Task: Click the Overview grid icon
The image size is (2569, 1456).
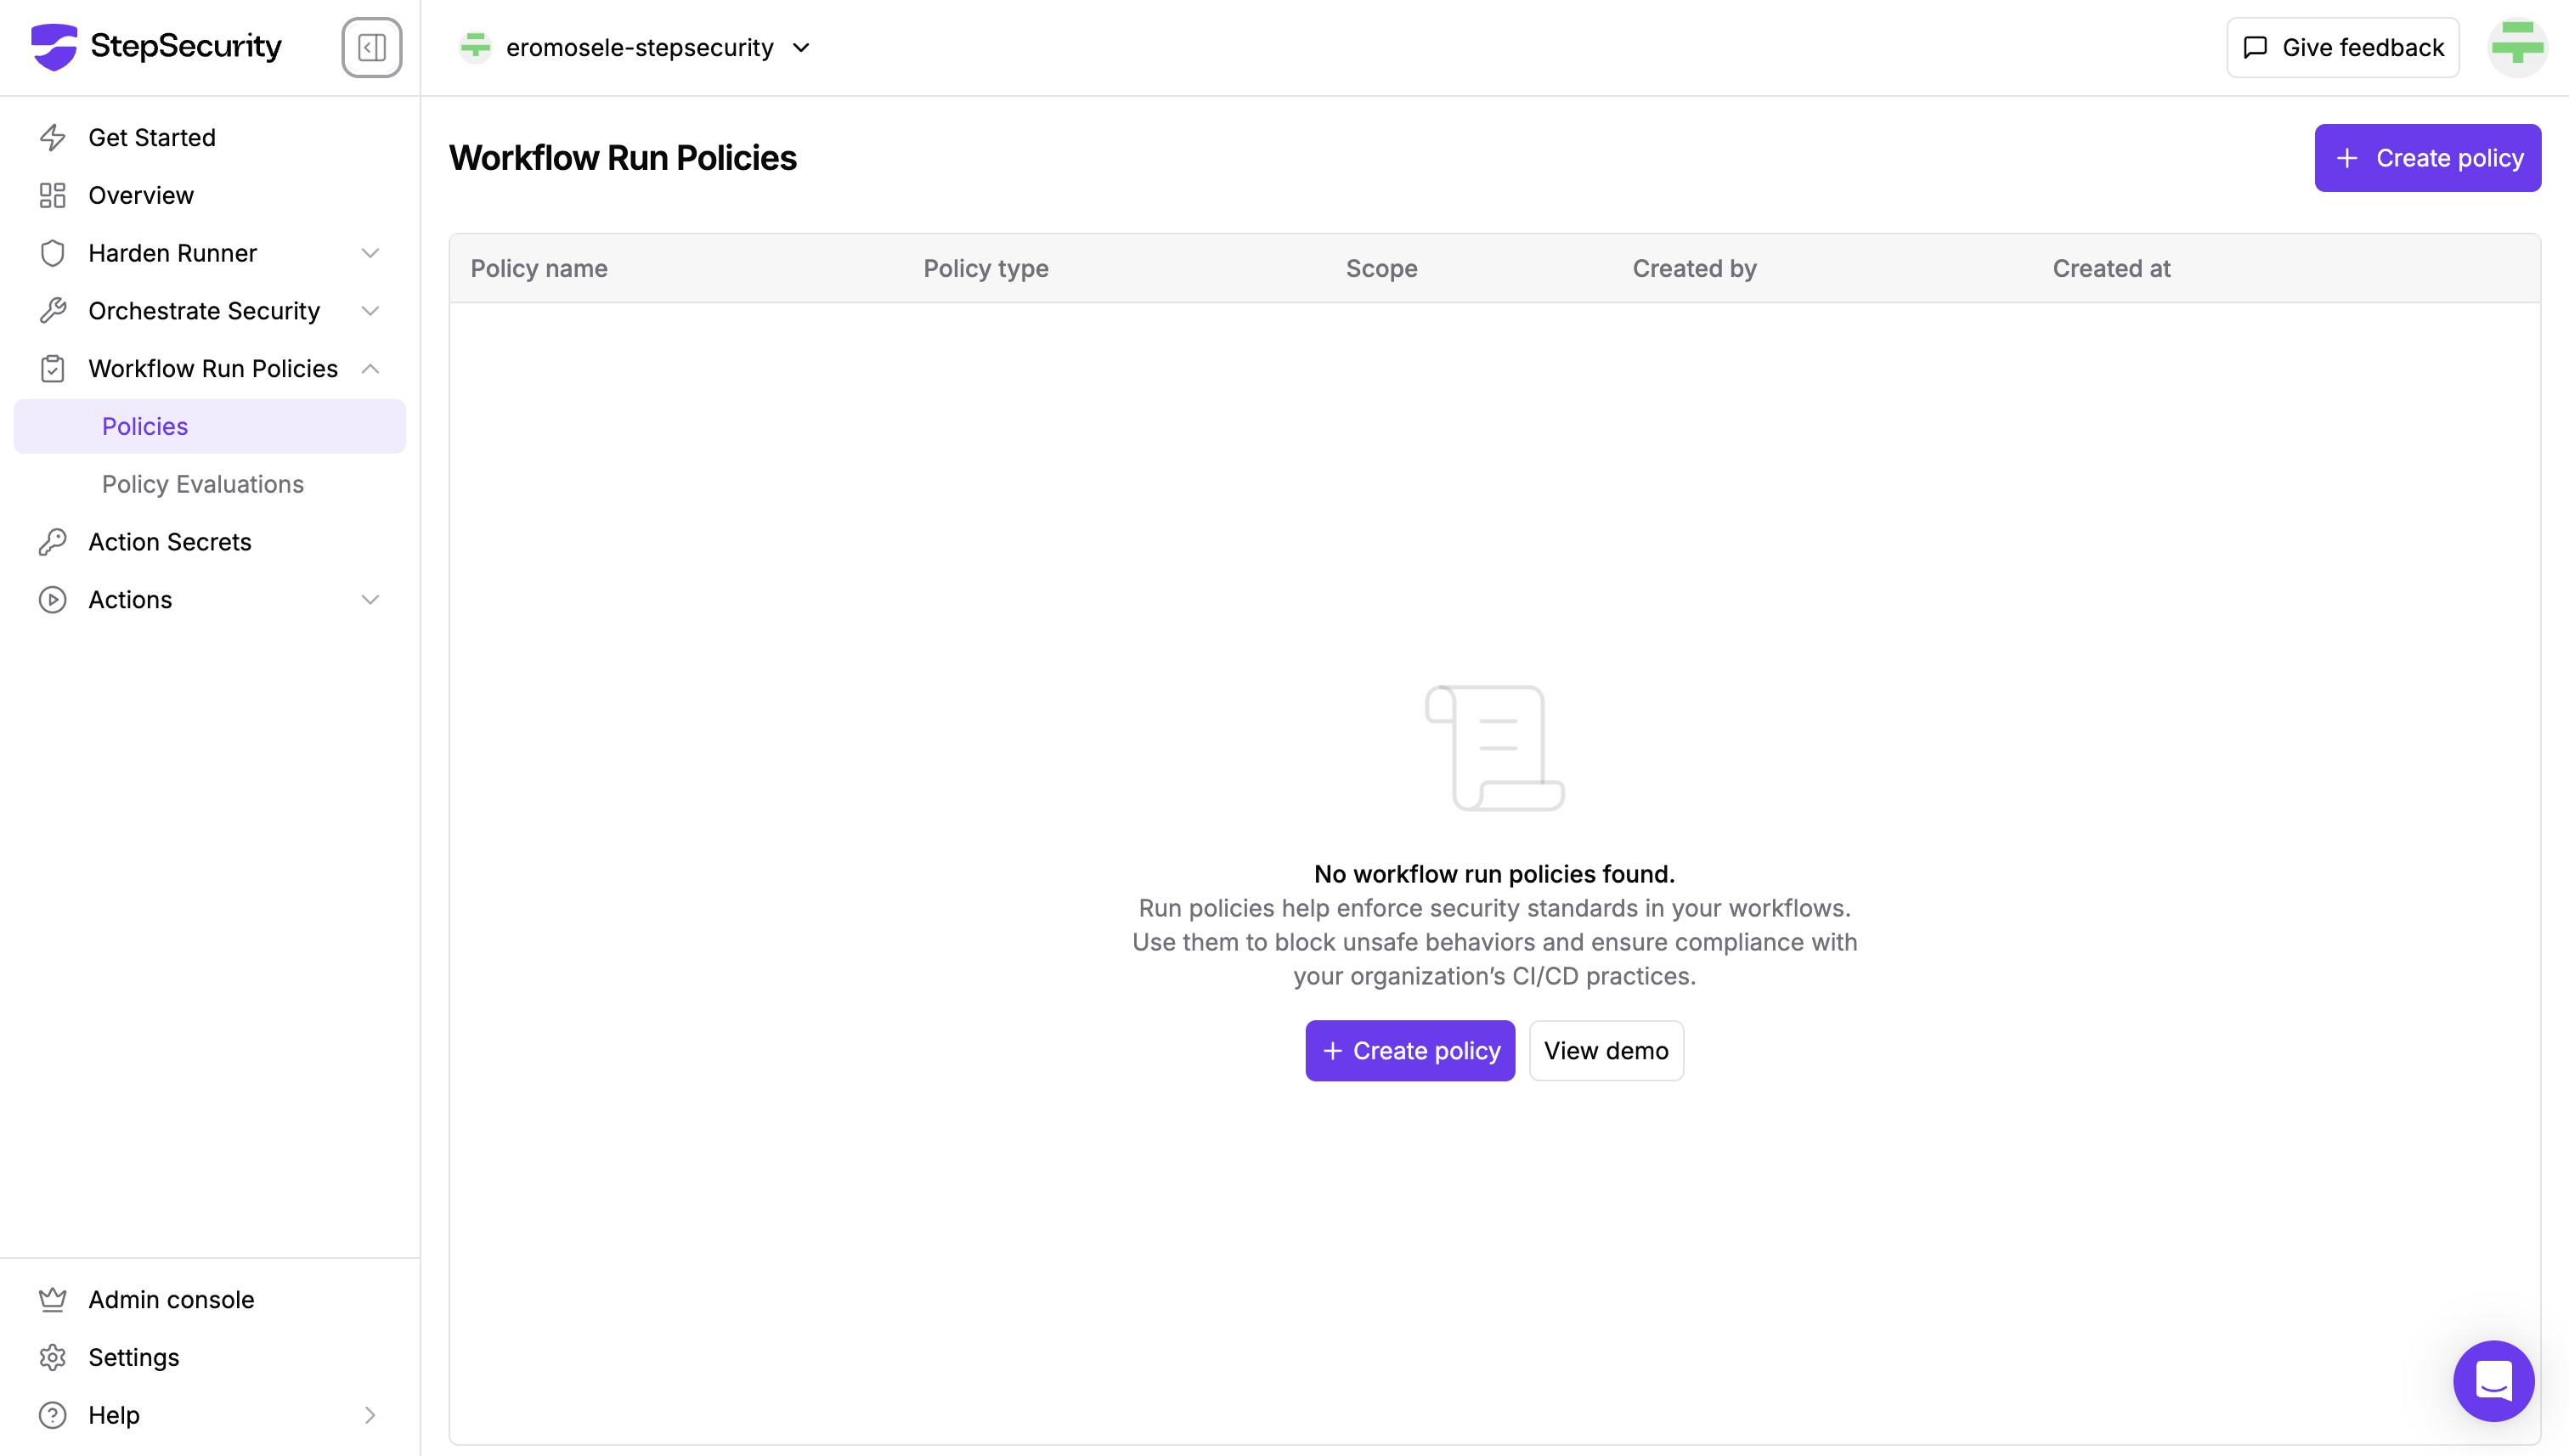Action: [52, 195]
